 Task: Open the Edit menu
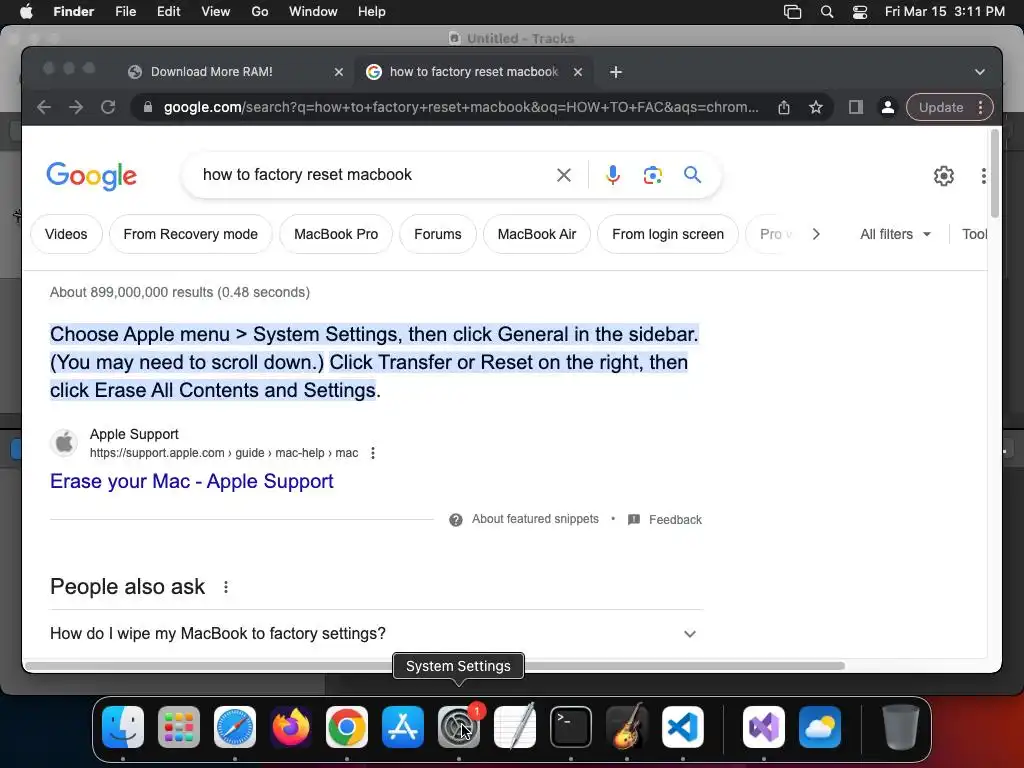click(168, 12)
